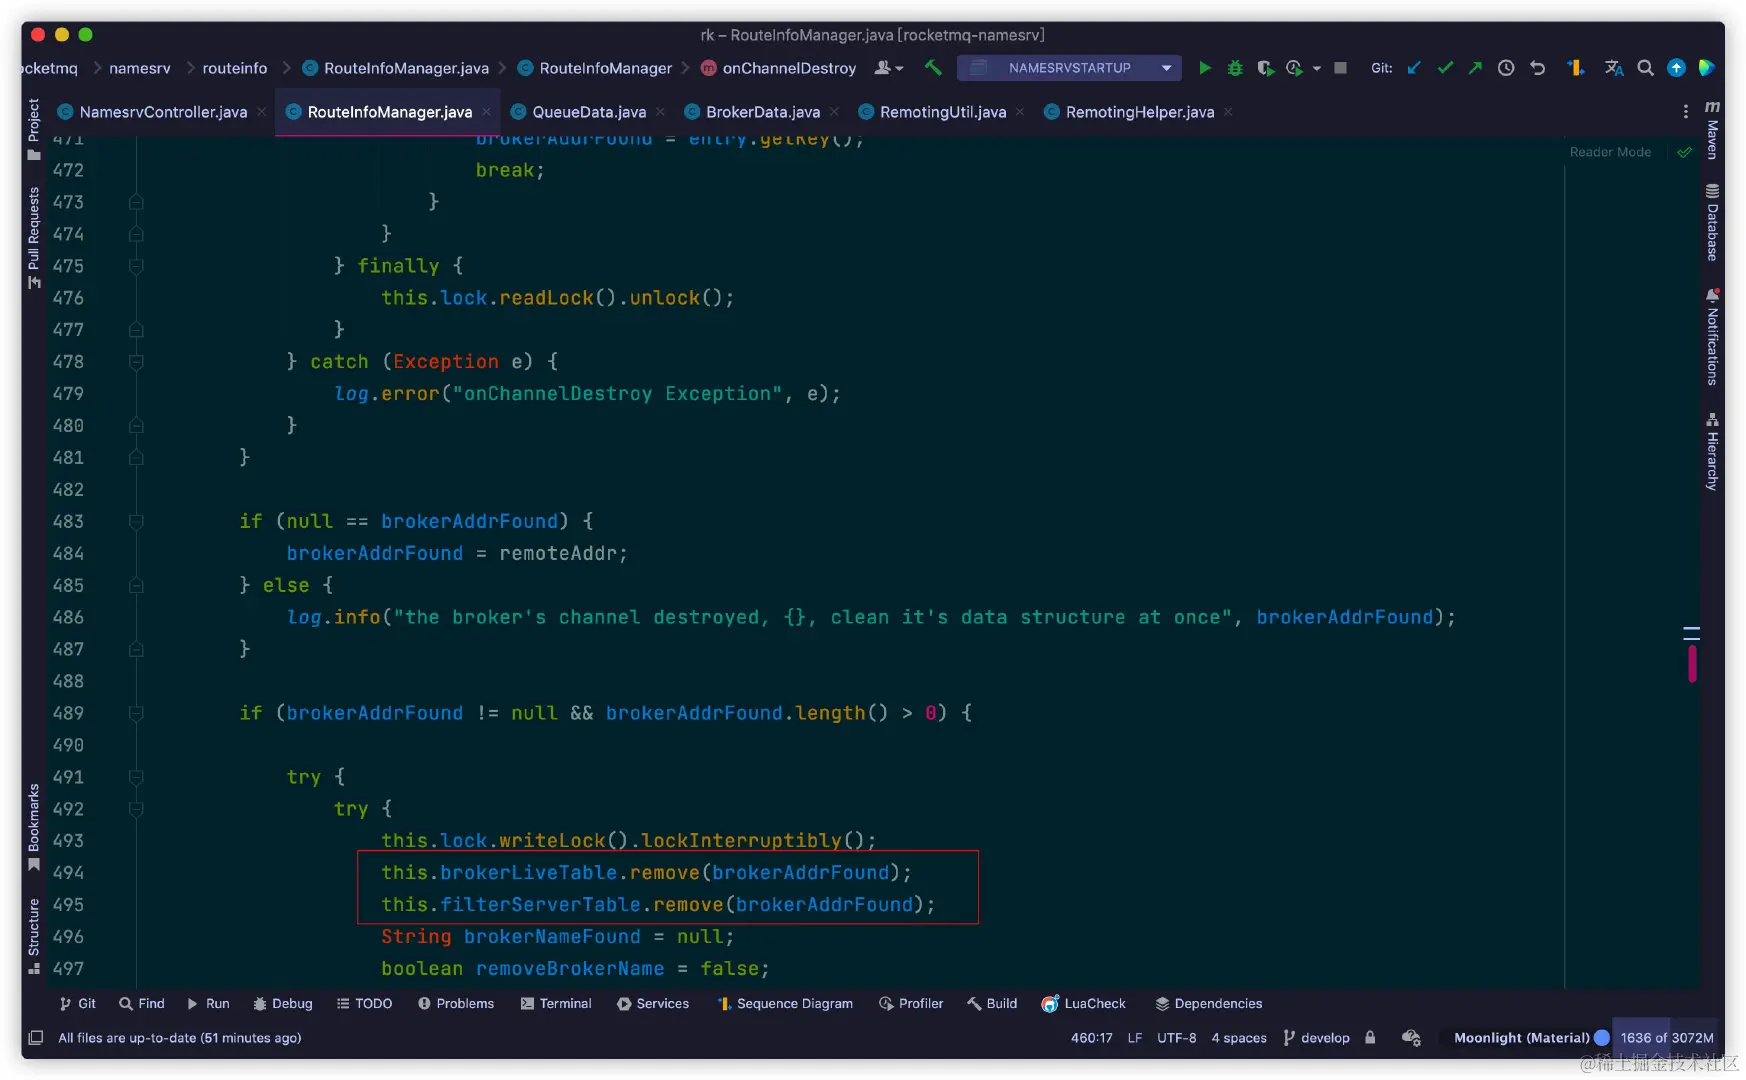This screenshot has width=1746, height=1080.
Task: Switch to BrokerData.java tab
Action: pyautogui.click(x=763, y=112)
